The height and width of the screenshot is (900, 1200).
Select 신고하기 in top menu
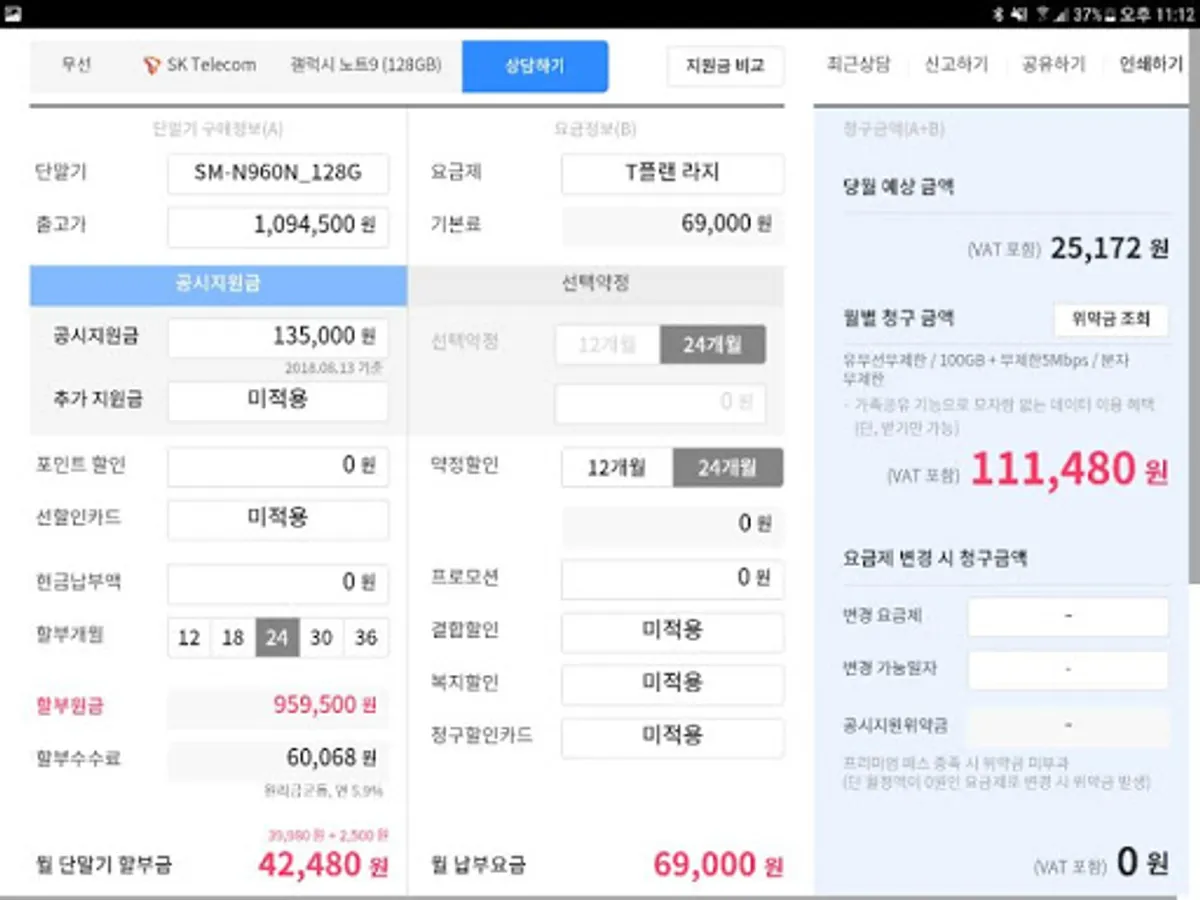[x=955, y=65]
